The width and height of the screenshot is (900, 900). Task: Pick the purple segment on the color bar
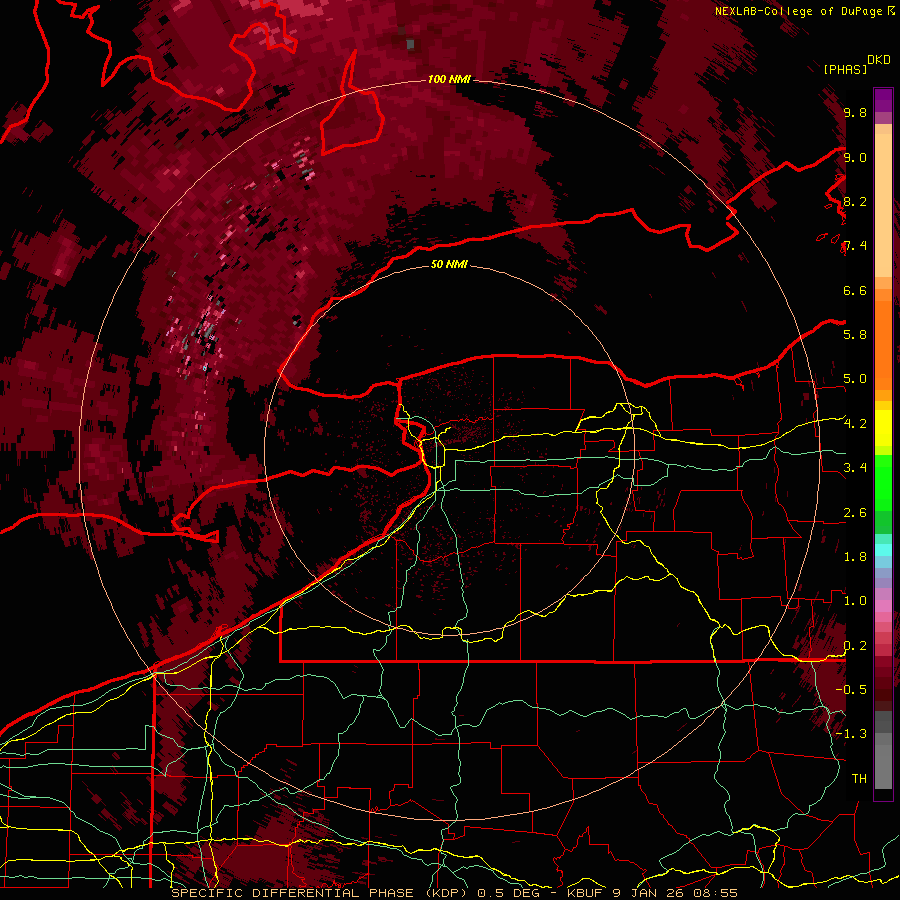(883, 100)
